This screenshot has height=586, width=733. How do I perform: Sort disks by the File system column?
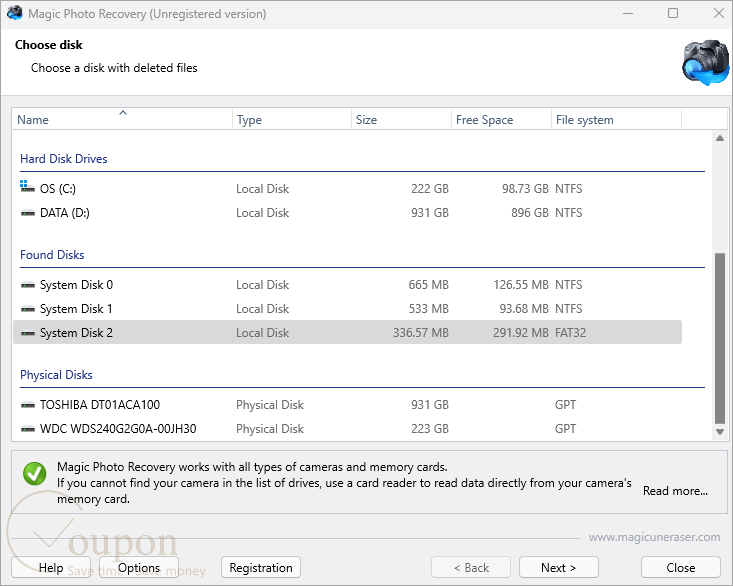tap(616, 120)
